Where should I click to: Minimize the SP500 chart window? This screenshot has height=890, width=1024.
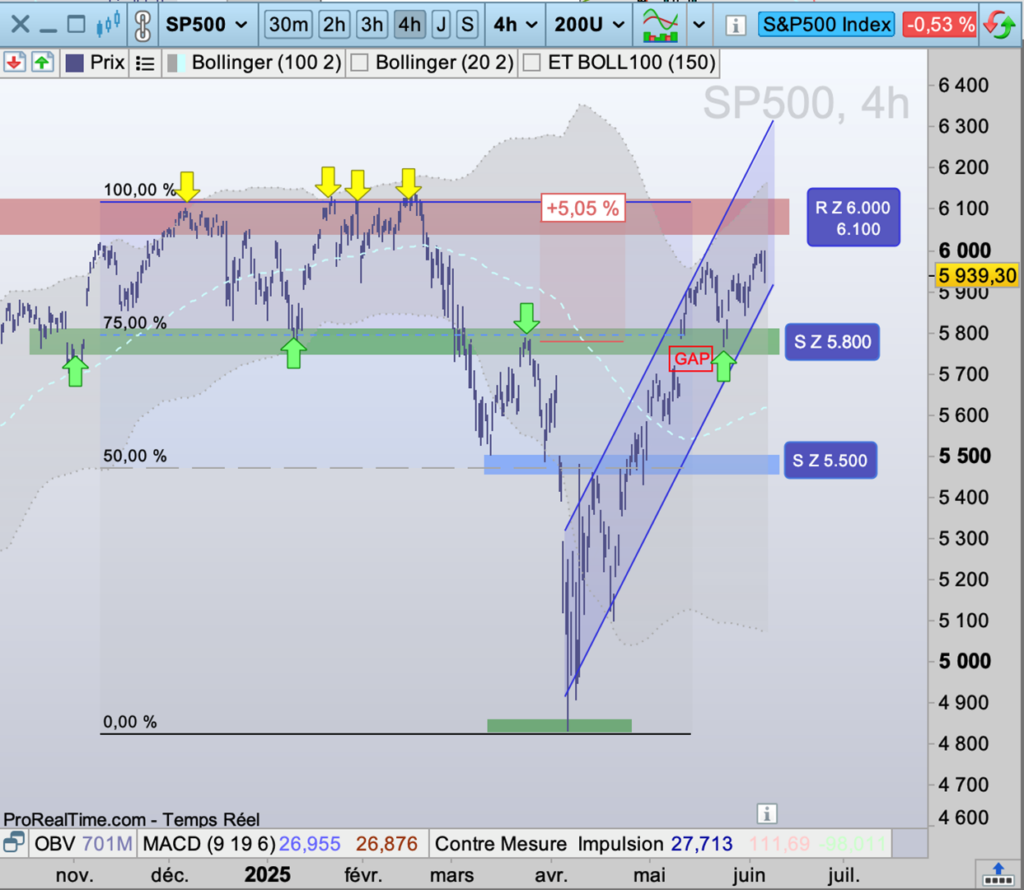click(48, 30)
